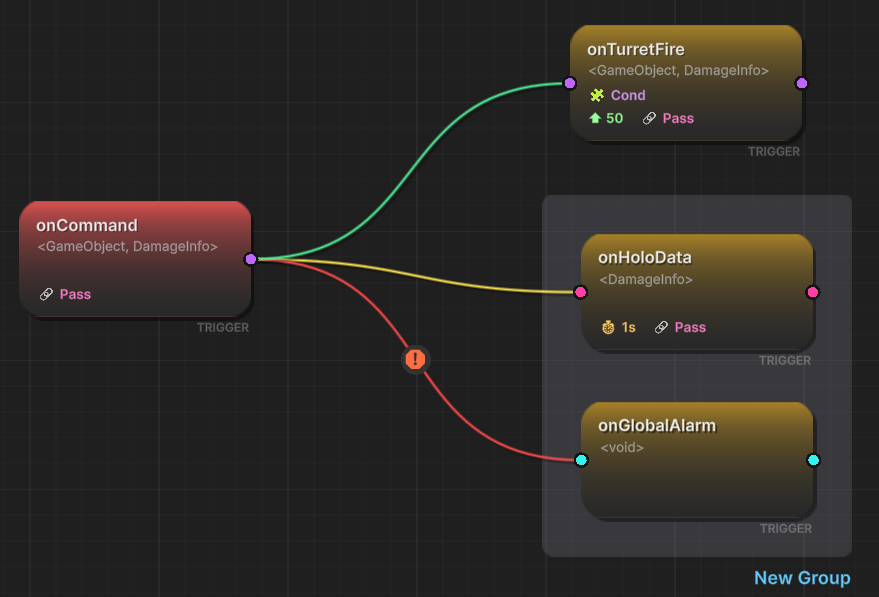
Task: Click the puzzle-piece Cond icon on onTurretFire
Action: pos(598,95)
